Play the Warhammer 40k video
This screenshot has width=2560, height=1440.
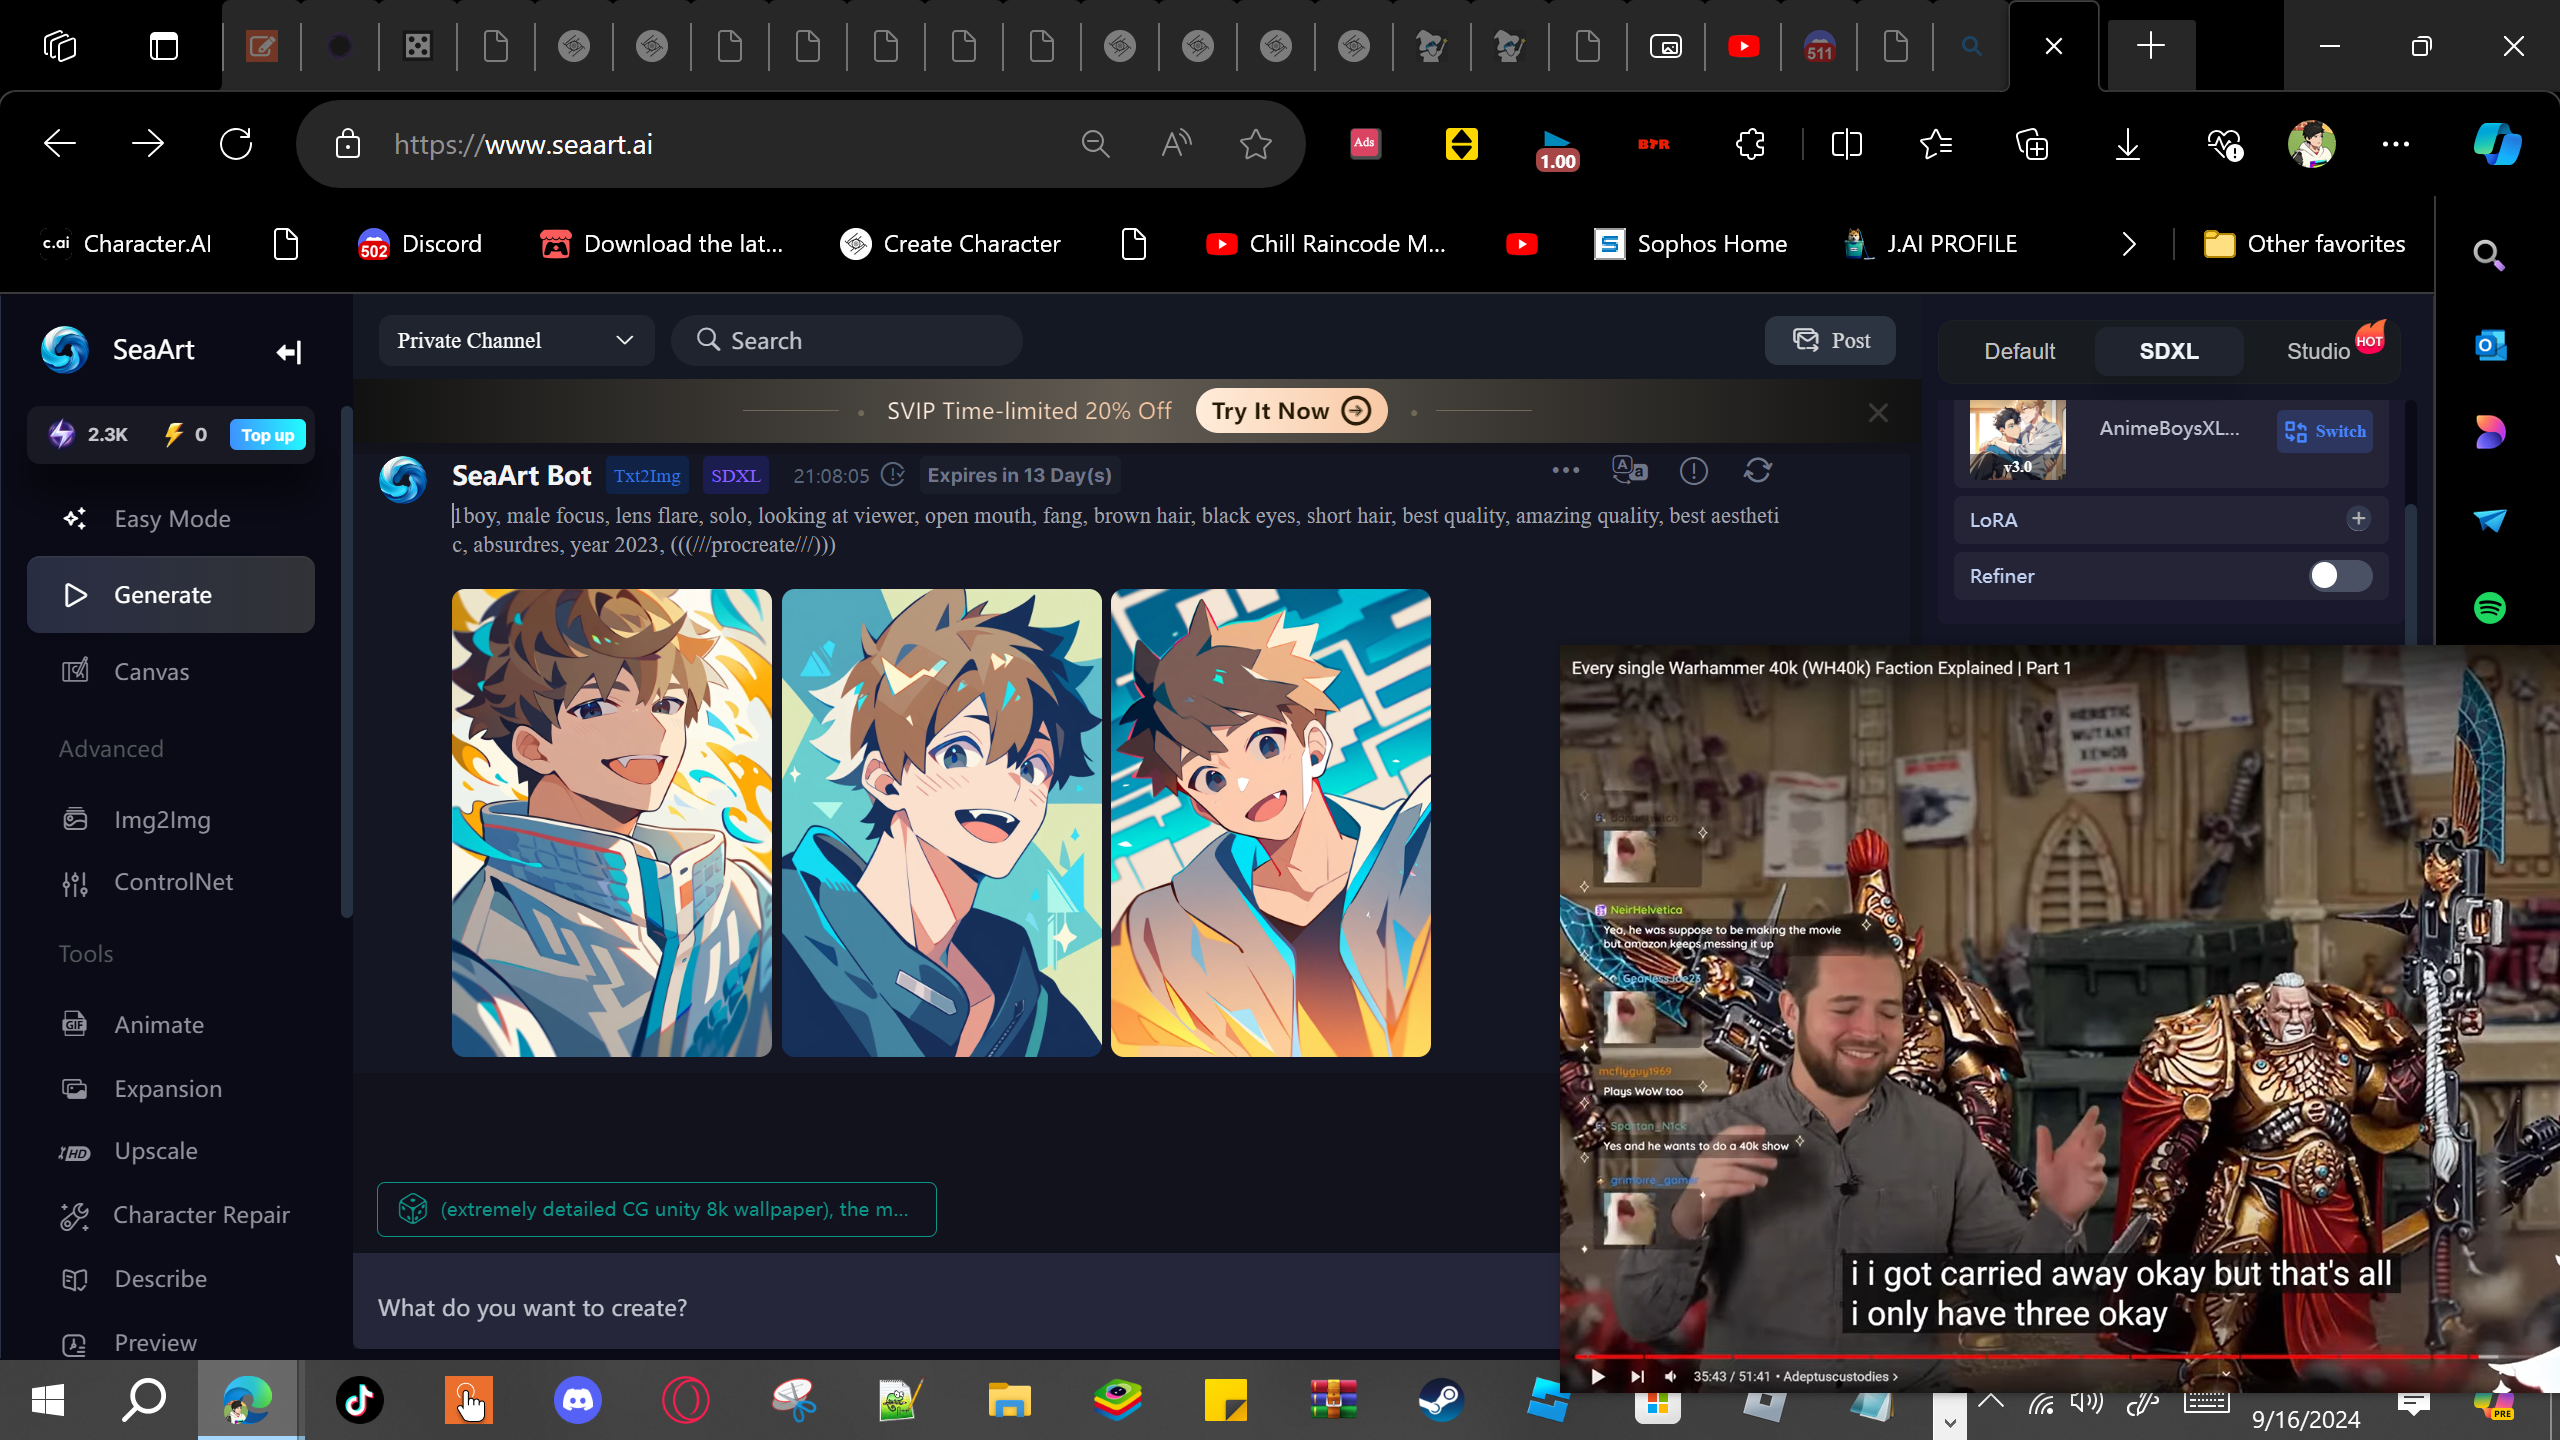click(1598, 1377)
